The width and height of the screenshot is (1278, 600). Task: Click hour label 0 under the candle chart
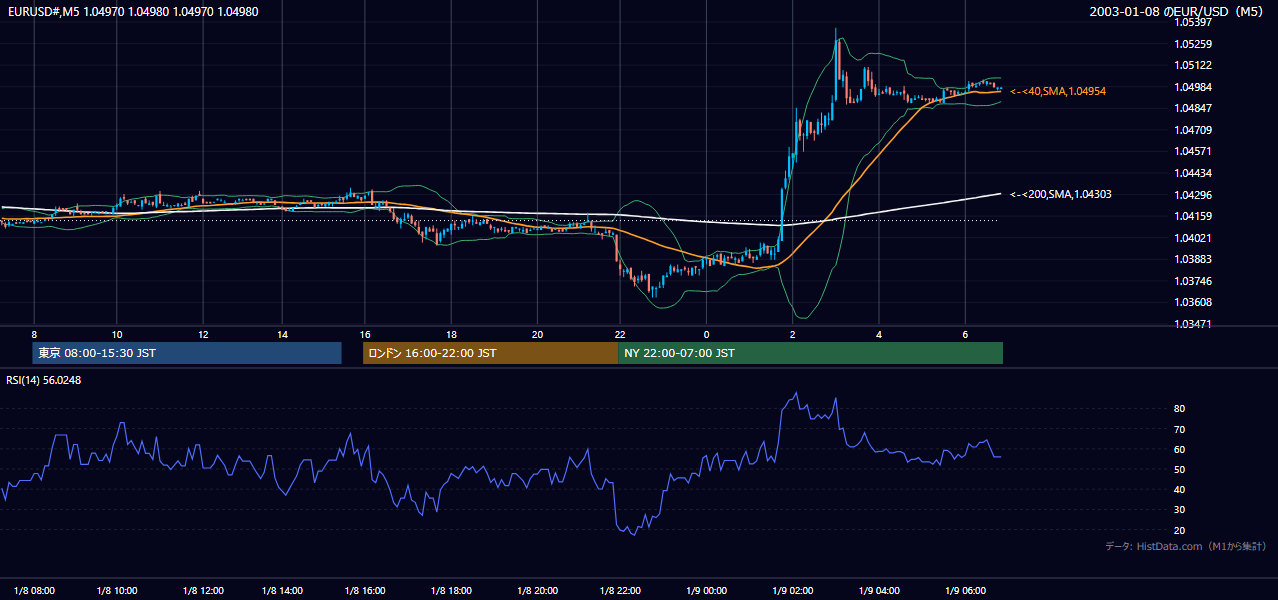pos(706,334)
